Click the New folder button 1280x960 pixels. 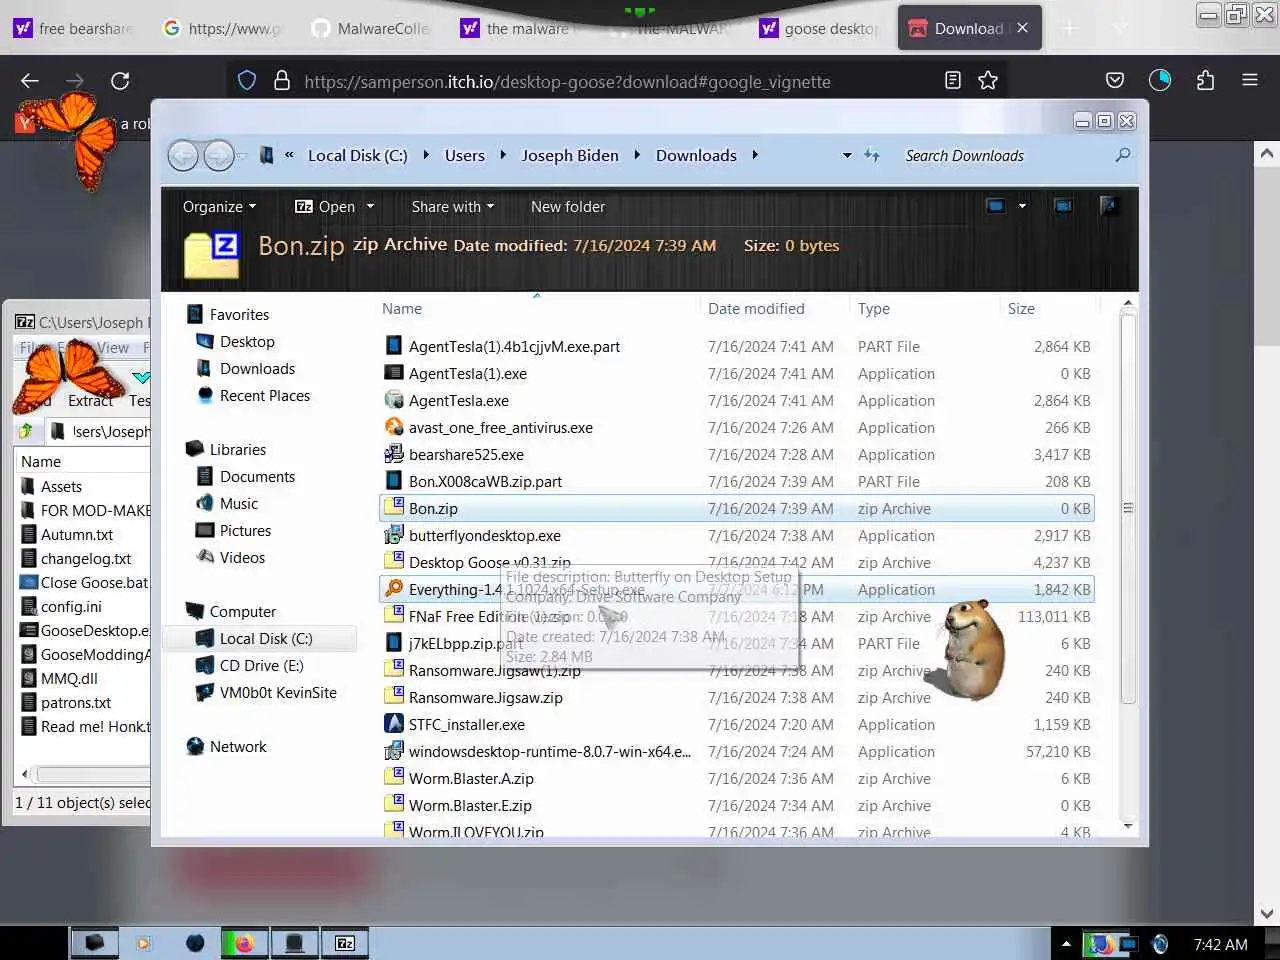tap(567, 206)
